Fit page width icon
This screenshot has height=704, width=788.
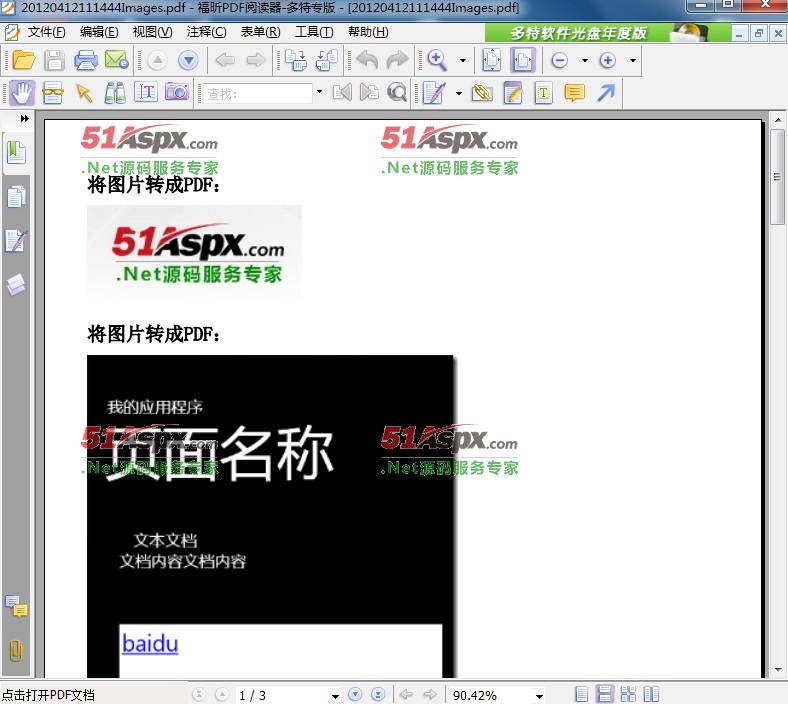[523, 60]
